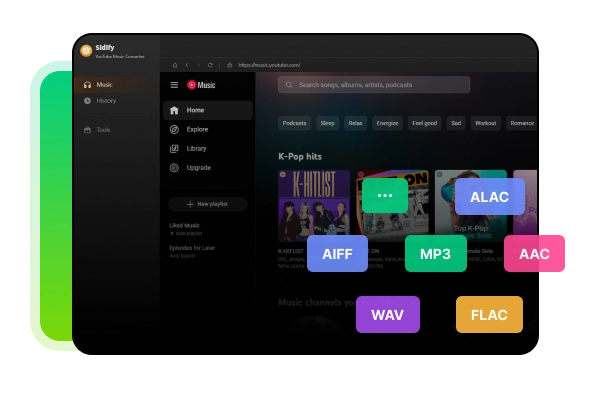This screenshot has width=604, height=405.
Task: Open the History section in sidebar
Action: (x=105, y=101)
